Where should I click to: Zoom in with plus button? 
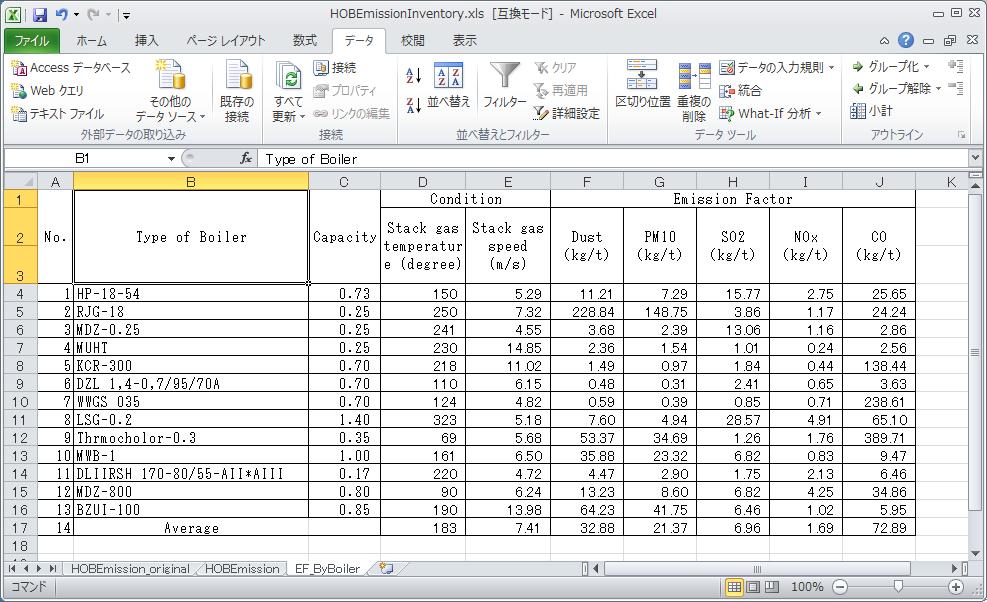(956, 587)
